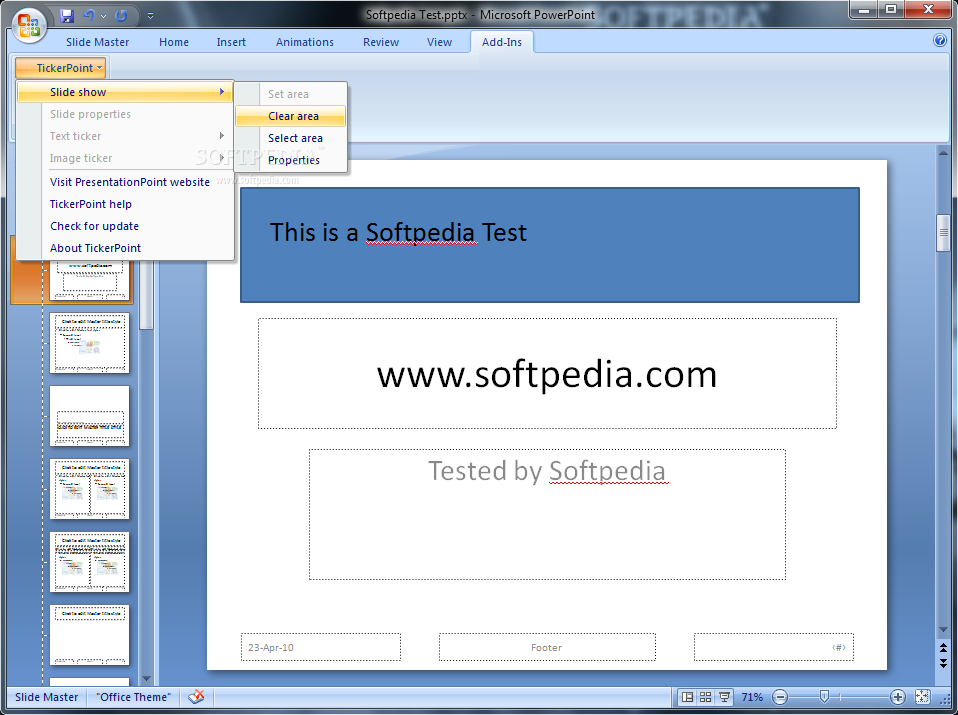Go to the Review tab
This screenshot has height=715, width=958.
381,42
